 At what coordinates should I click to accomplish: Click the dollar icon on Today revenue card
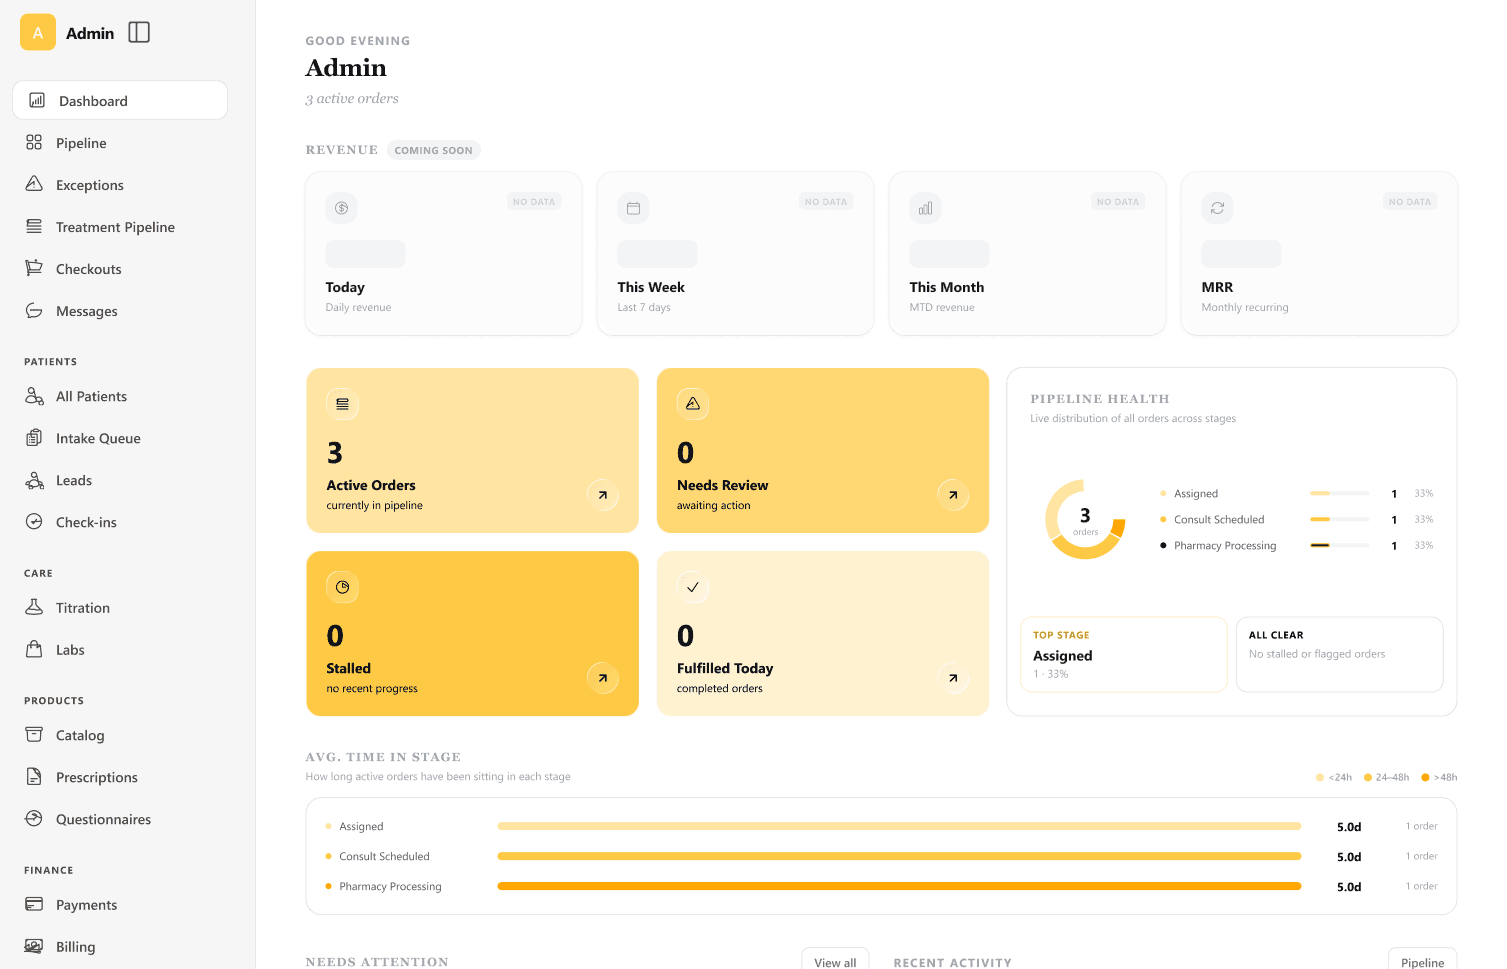coord(342,208)
